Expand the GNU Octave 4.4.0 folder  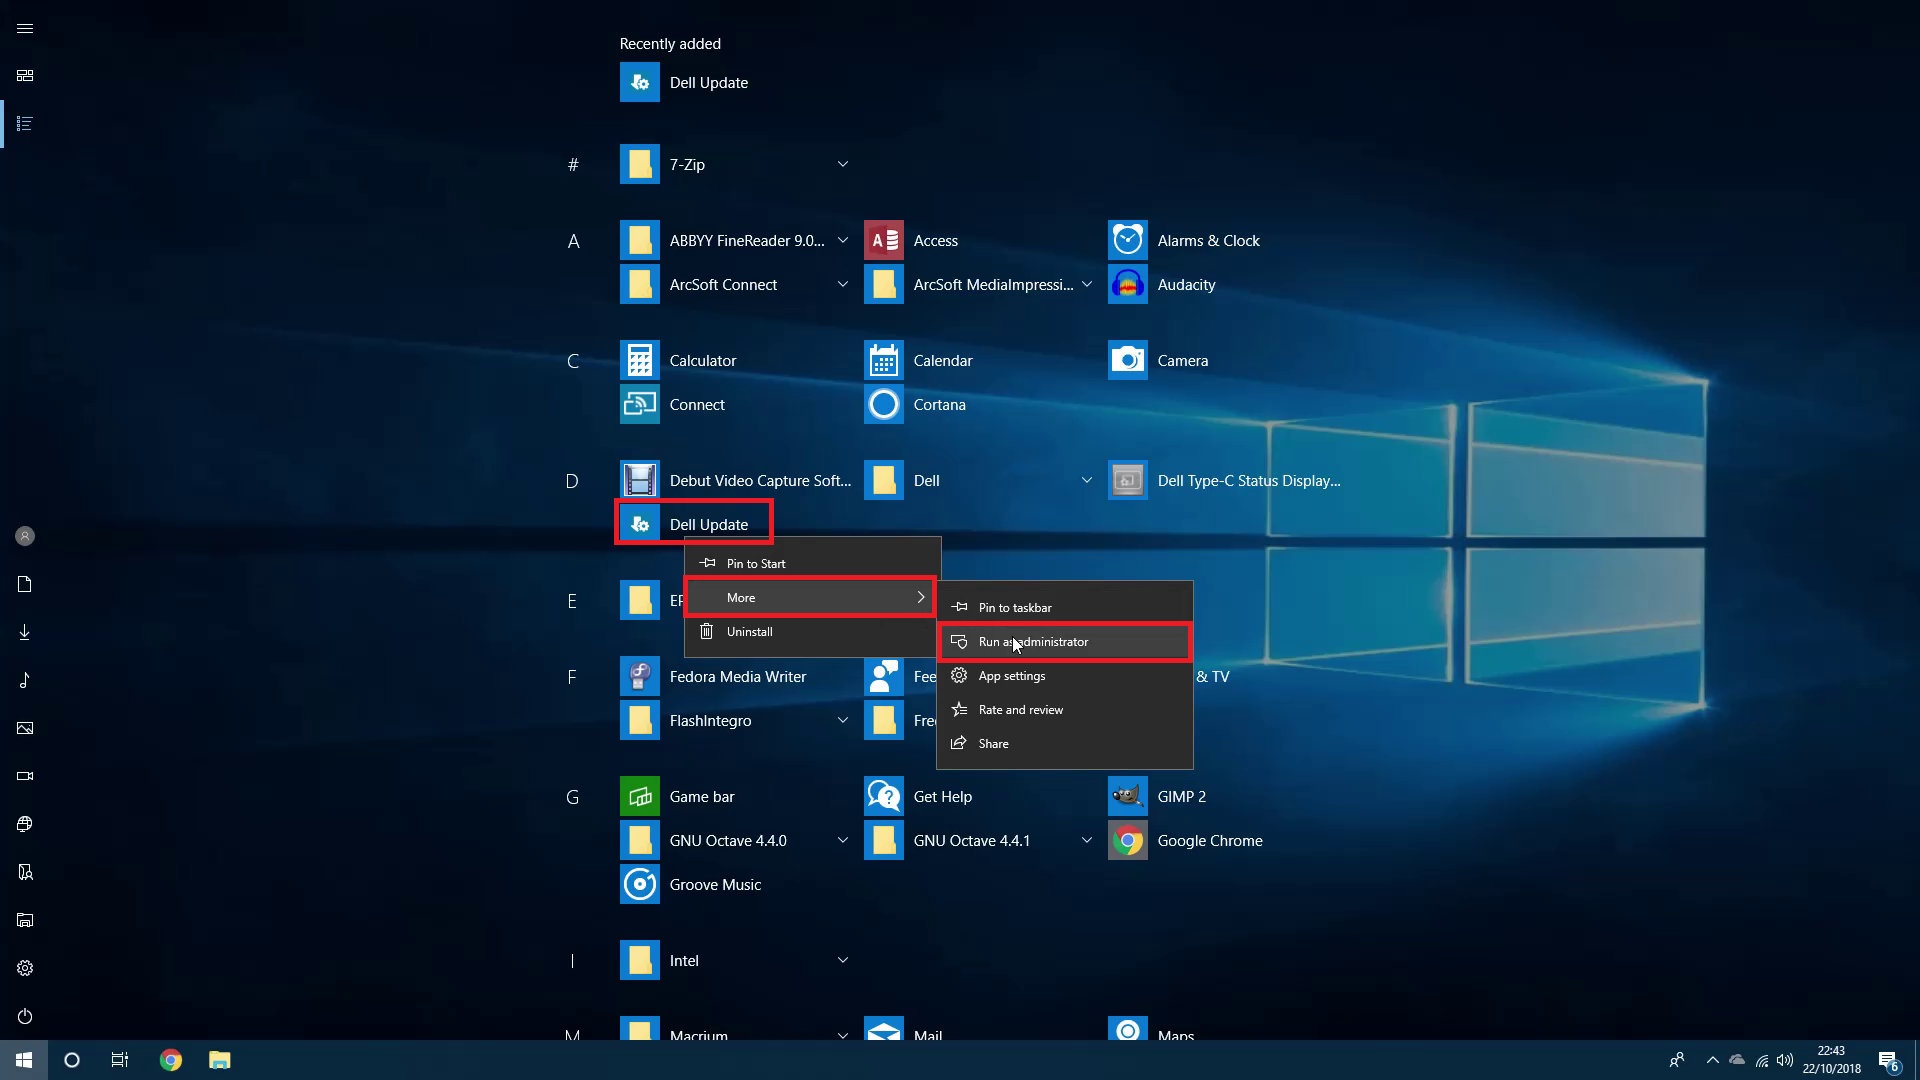[x=842, y=840]
